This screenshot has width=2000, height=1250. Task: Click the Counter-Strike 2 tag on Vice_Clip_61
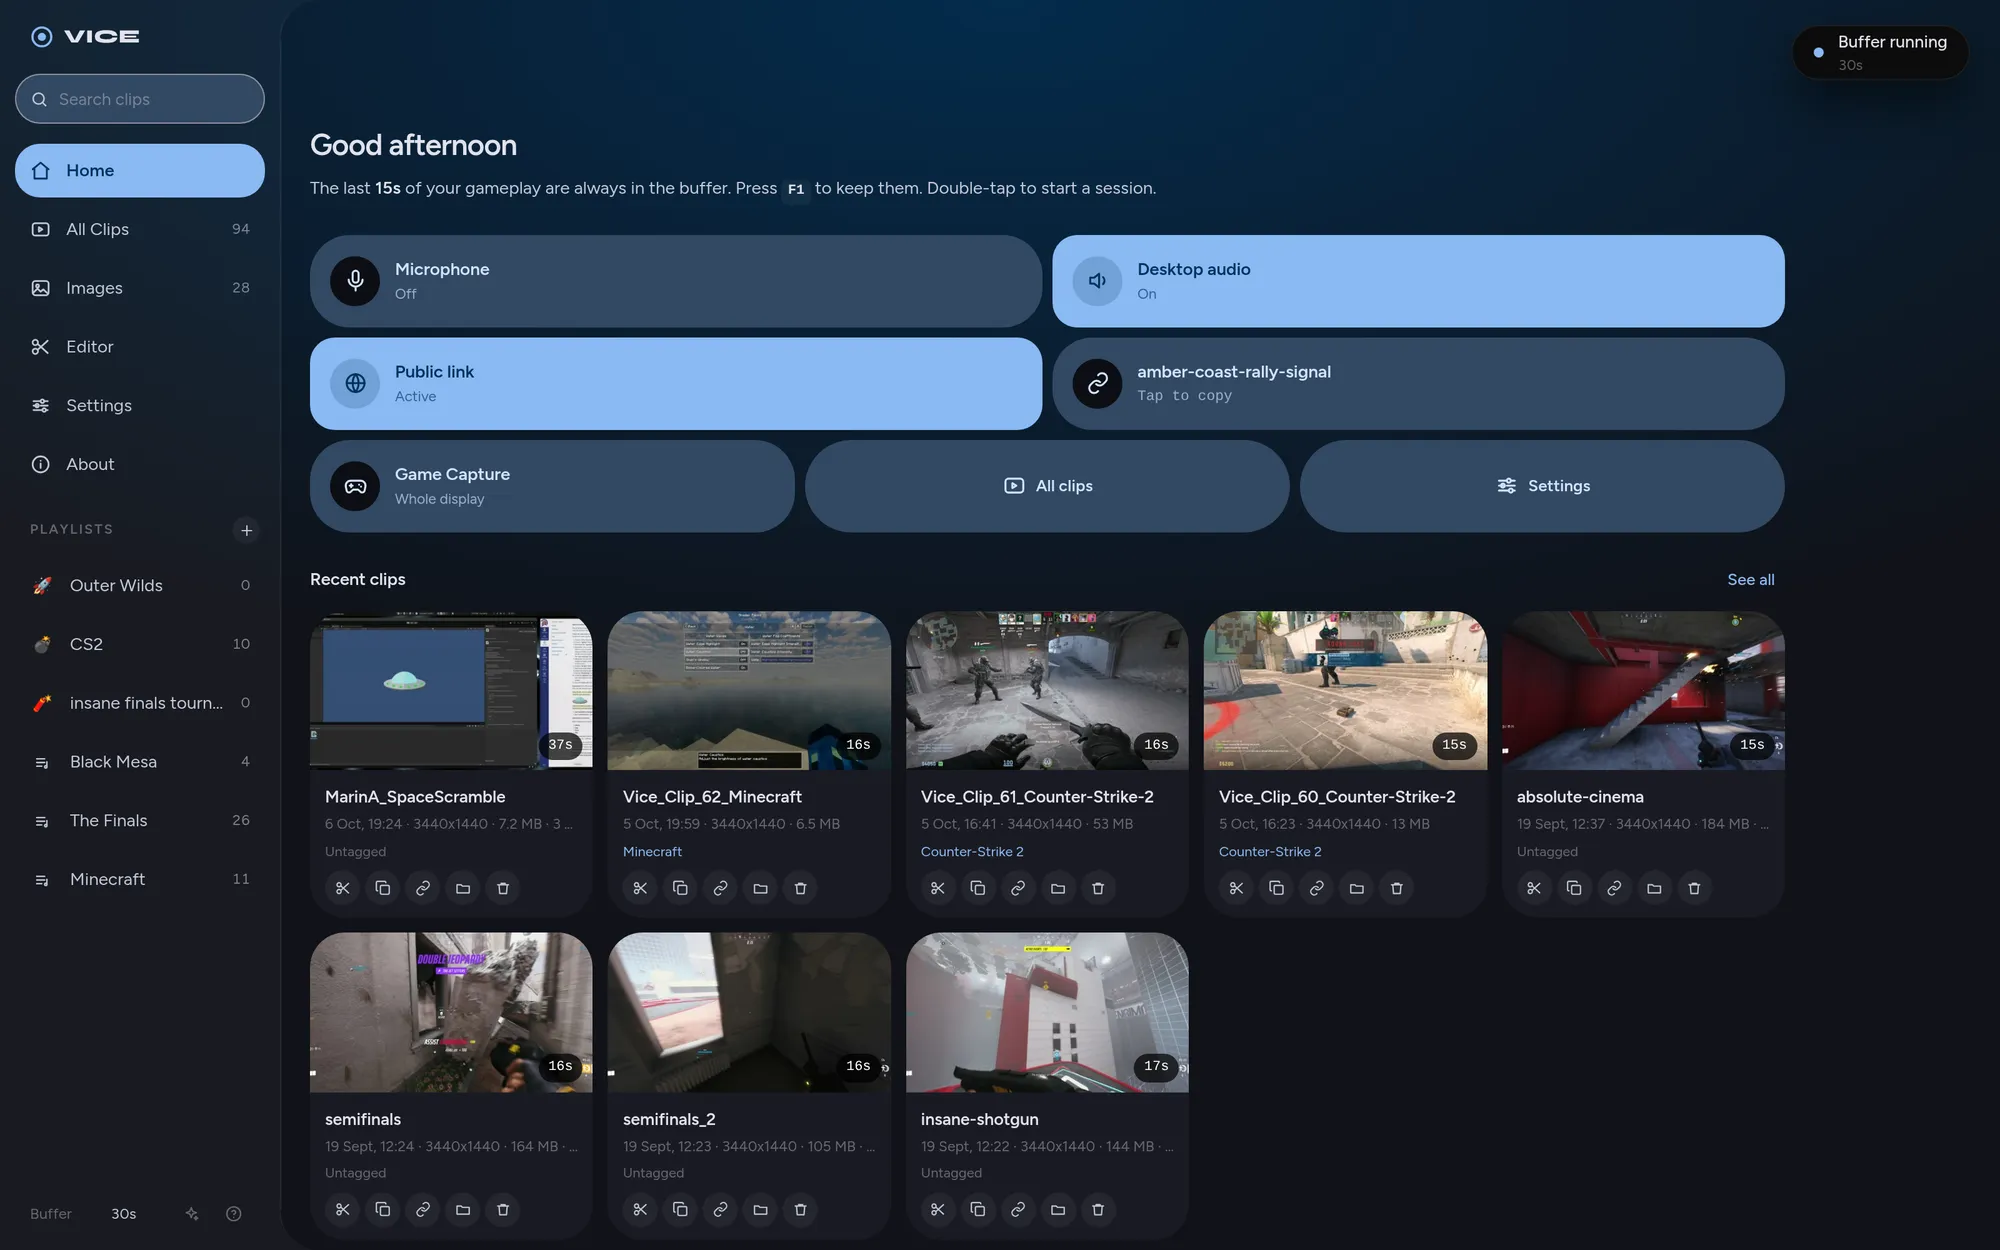[972, 852]
